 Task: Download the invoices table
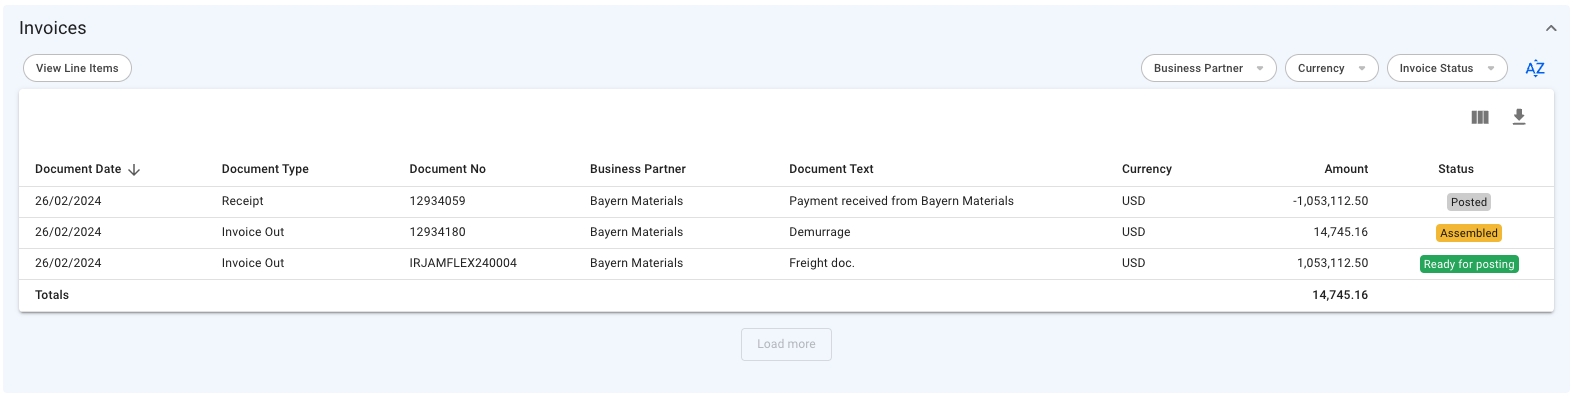pos(1519,117)
